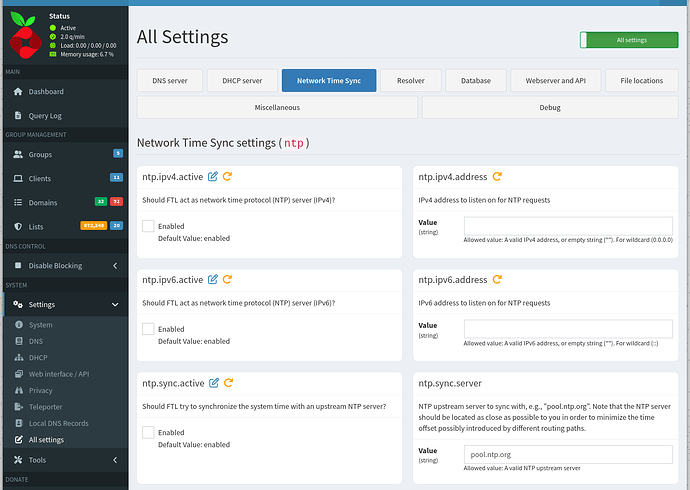Click the reset arrow icon beside ntp.ipv4.address

point(498,177)
